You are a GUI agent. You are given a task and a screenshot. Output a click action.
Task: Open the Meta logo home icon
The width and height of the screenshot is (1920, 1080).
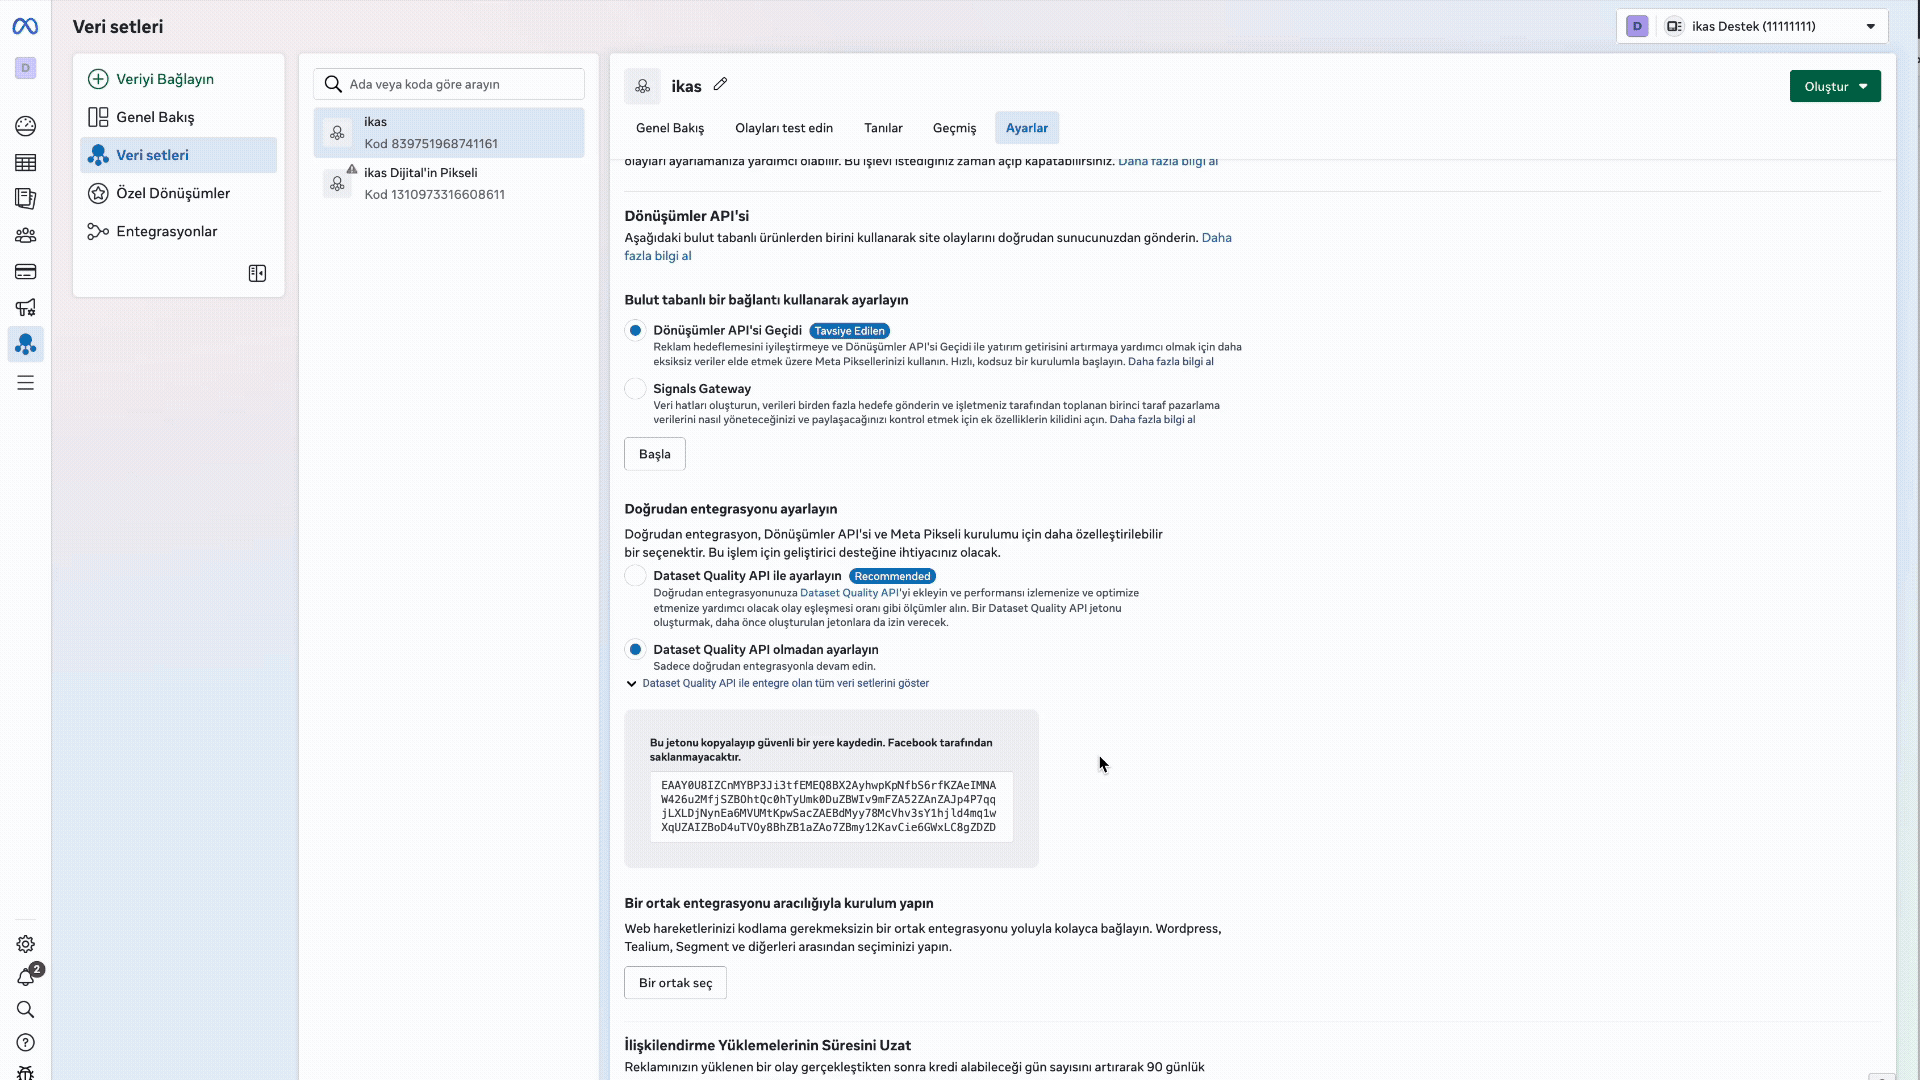click(x=25, y=27)
